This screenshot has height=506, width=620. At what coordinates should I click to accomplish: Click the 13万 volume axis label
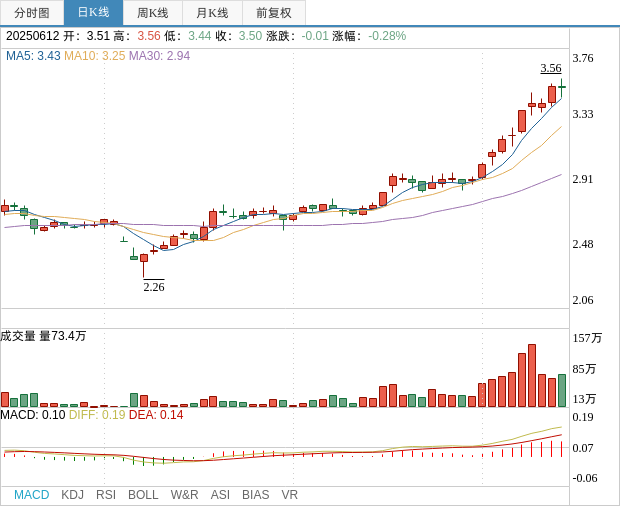click(584, 399)
